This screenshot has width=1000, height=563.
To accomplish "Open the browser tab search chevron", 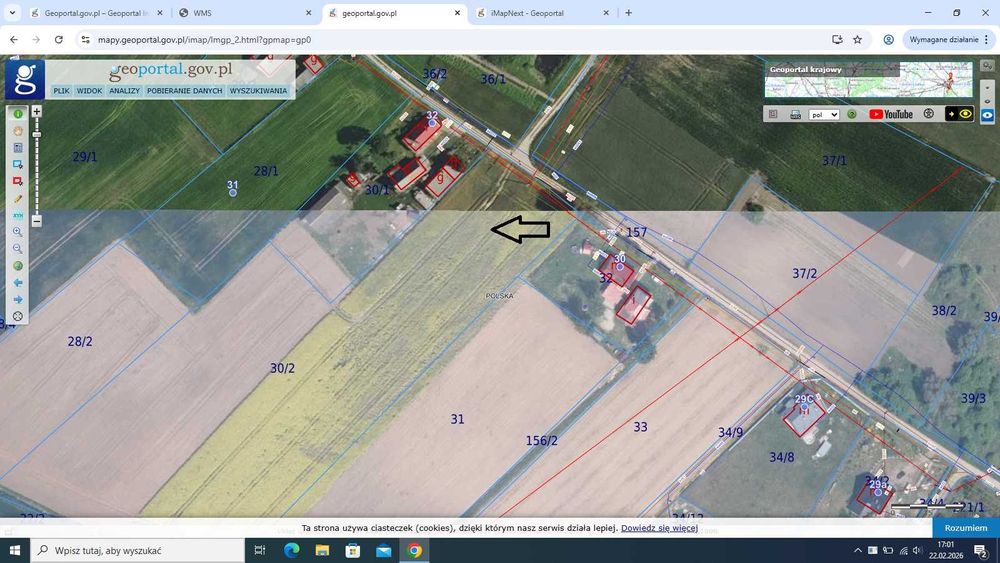I will click(x=12, y=13).
